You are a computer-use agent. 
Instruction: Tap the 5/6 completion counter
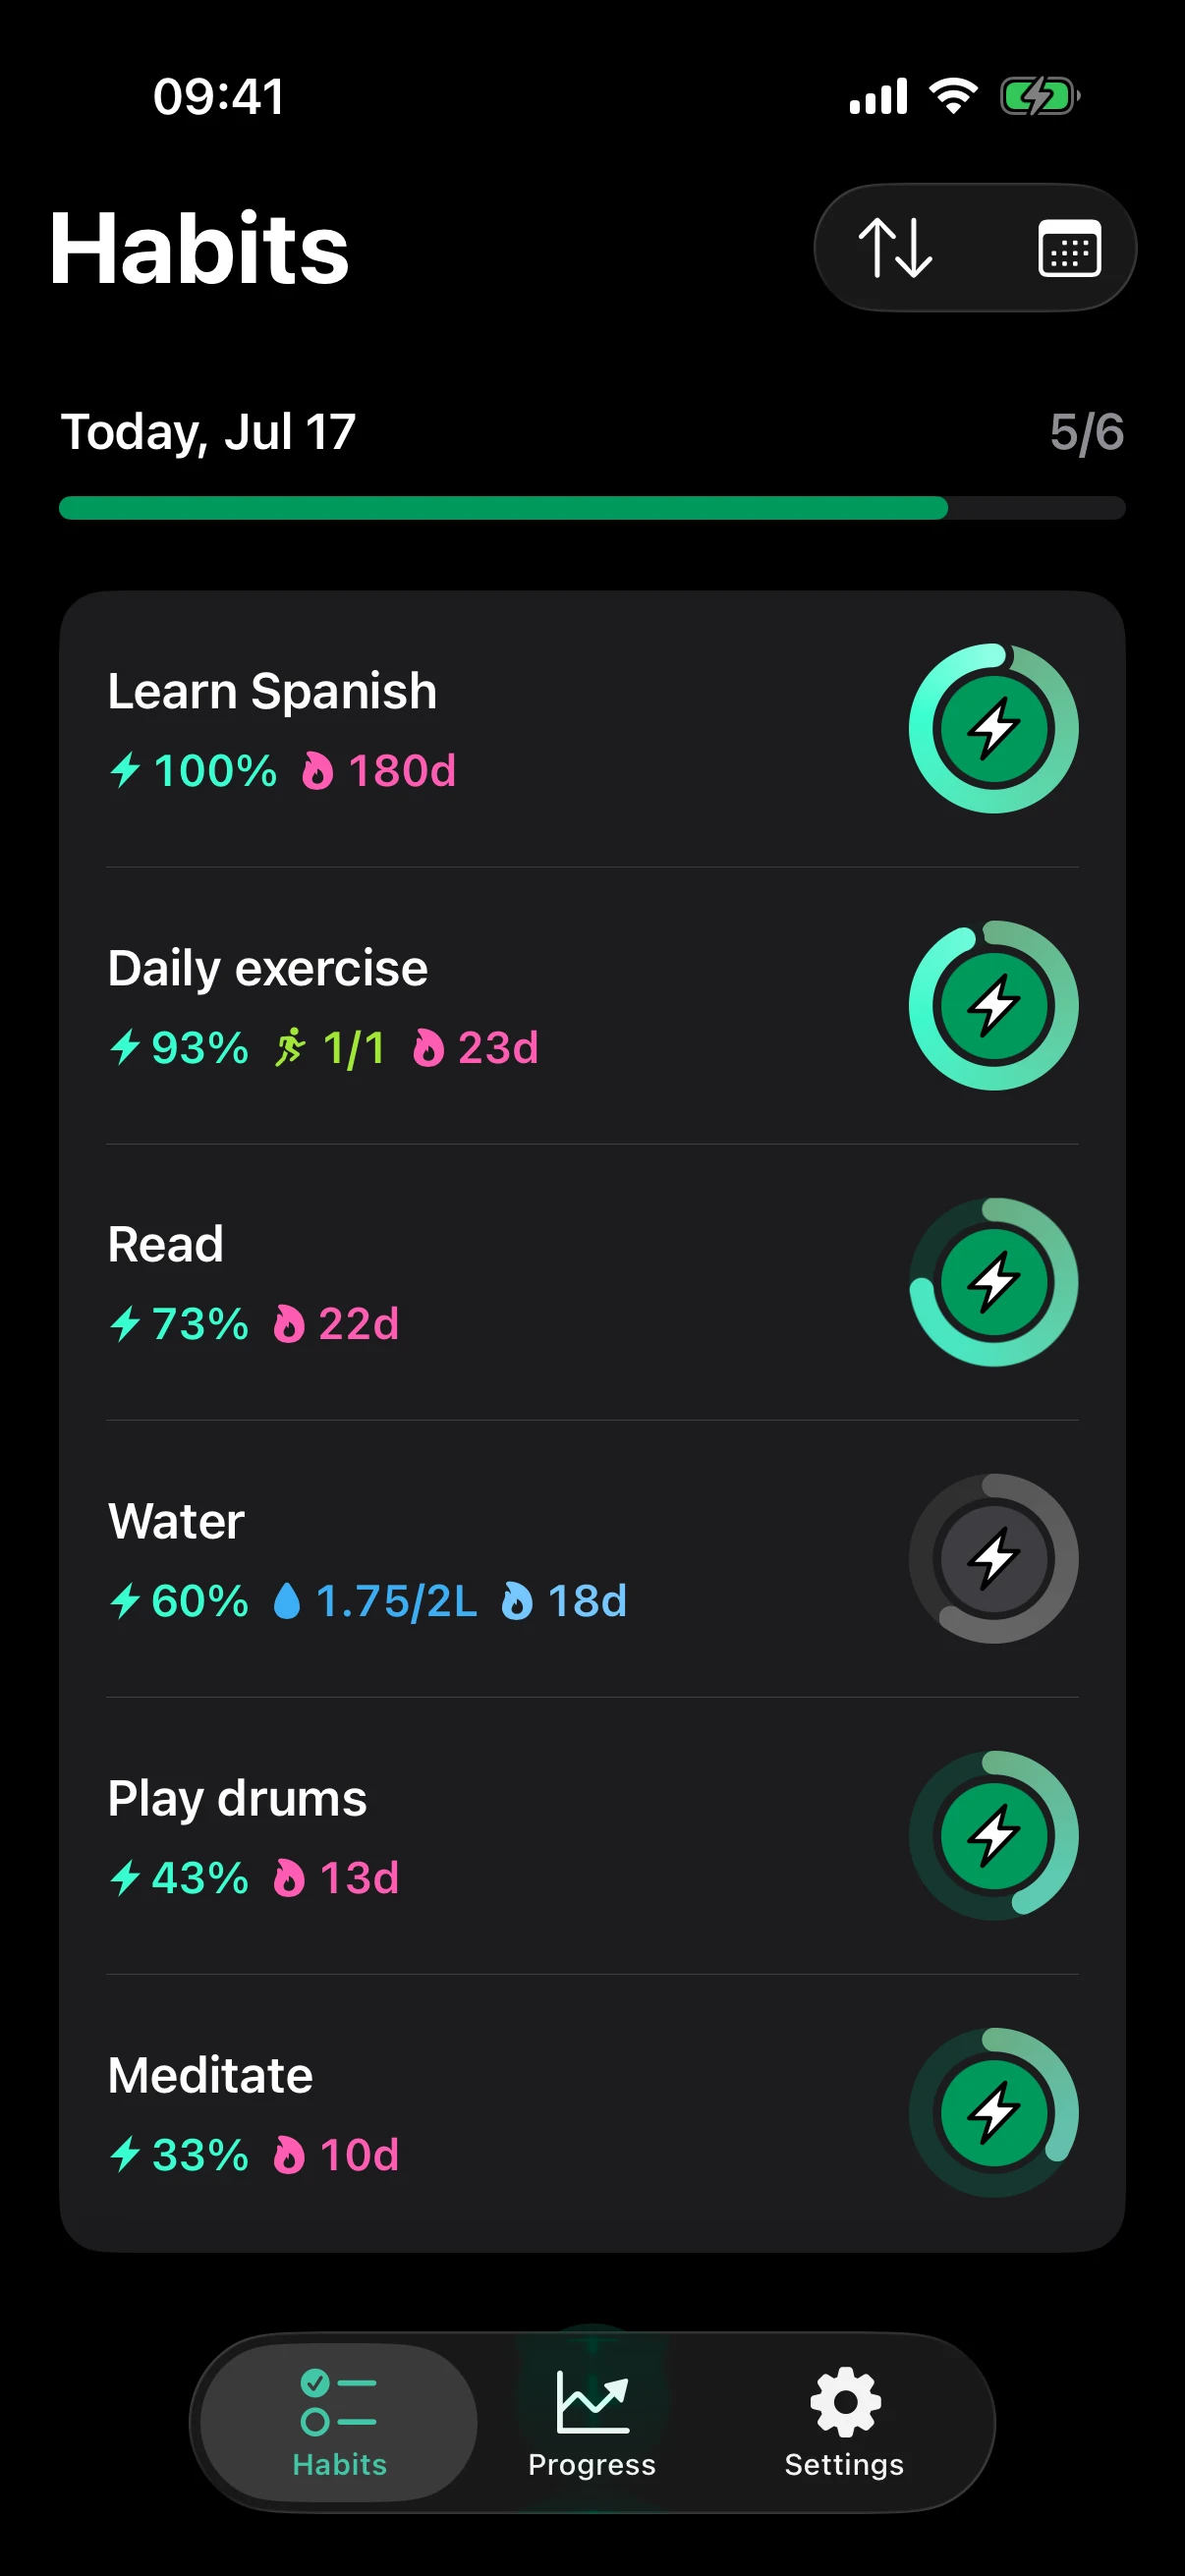point(1087,432)
